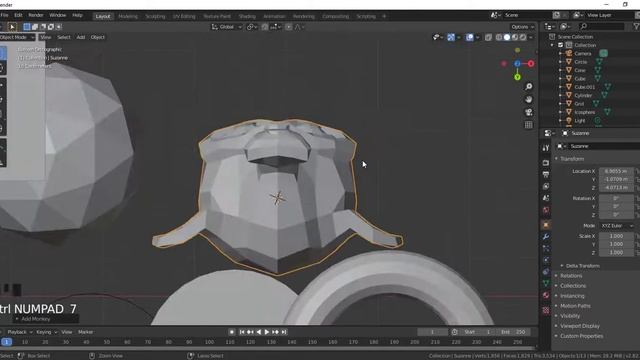
Task: Jump to the timeline start frame
Action: 242,332
